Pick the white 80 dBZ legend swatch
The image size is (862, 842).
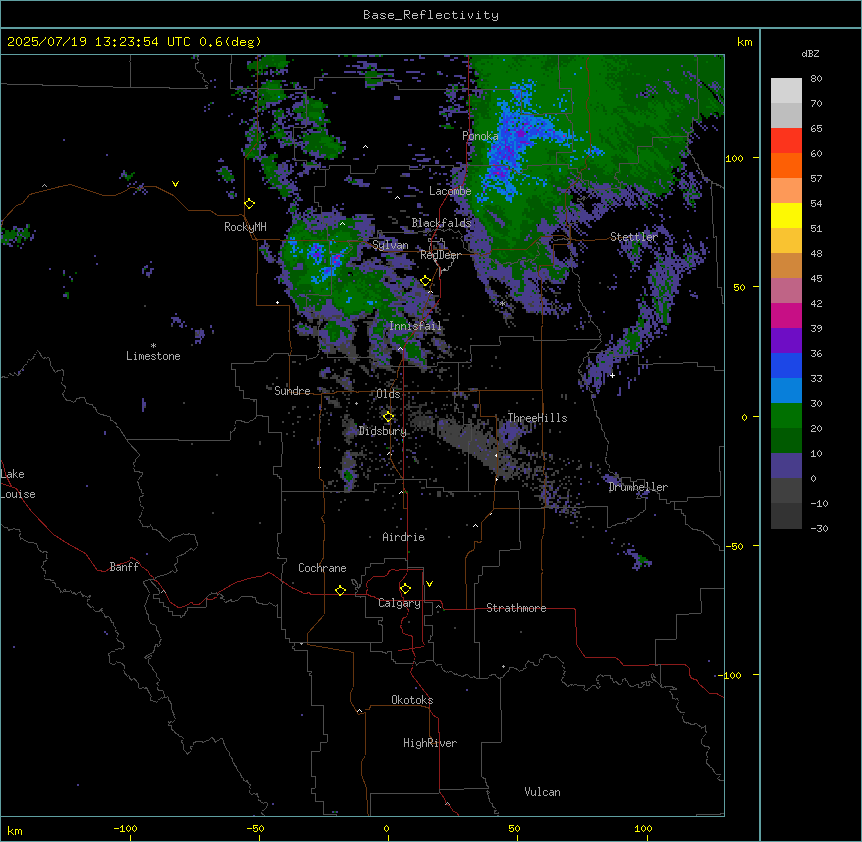(786, 91)
